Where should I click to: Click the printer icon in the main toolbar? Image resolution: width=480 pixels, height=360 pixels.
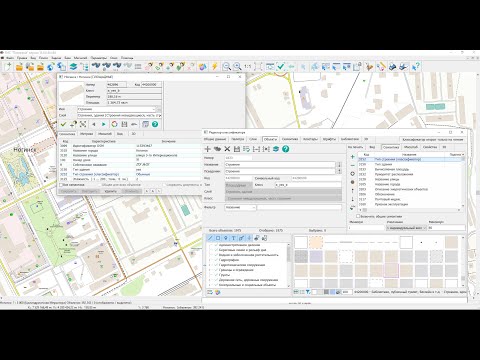click(392, 67)
